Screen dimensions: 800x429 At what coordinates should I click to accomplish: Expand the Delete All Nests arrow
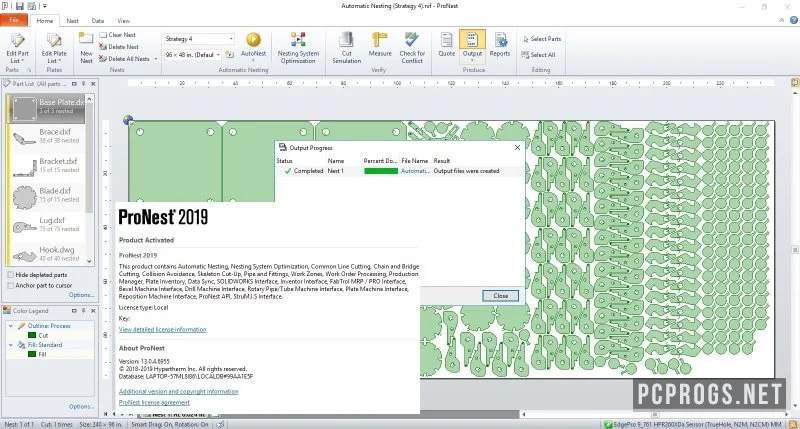coord(156,59)
